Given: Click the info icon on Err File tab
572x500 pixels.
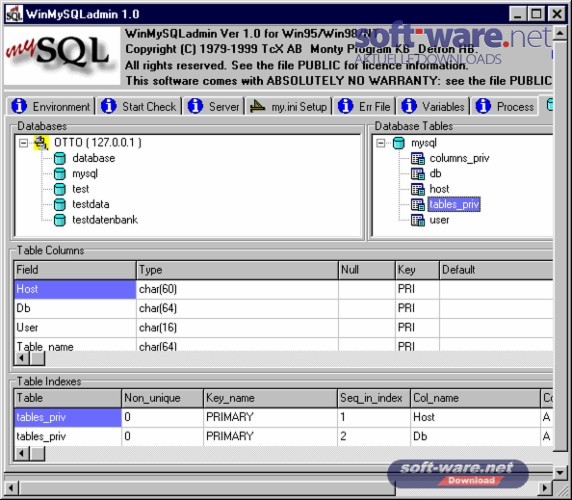Looking at the screenshot, I should tap(345, 106).
